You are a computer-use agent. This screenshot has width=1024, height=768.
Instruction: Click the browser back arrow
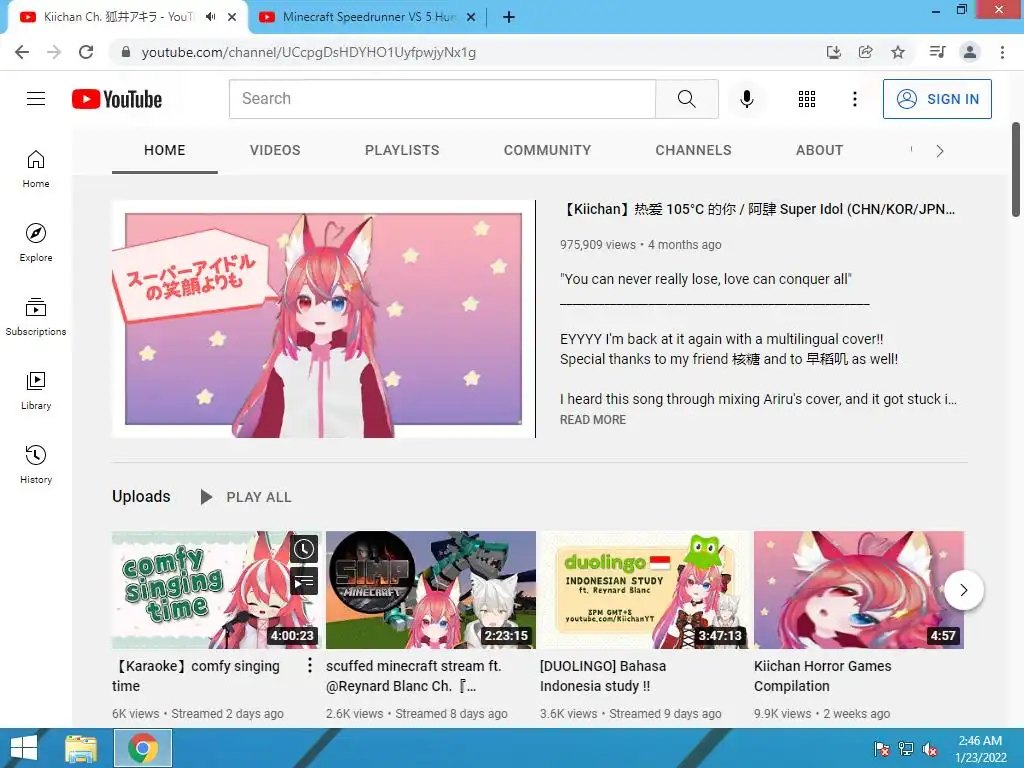coord(22,52)
